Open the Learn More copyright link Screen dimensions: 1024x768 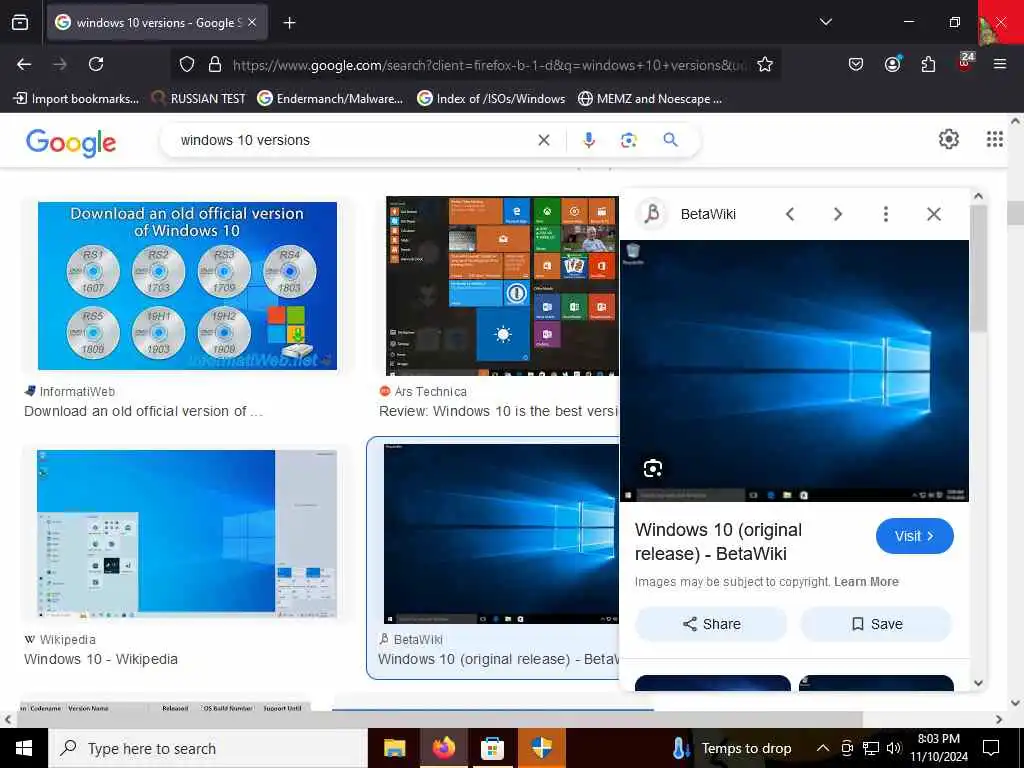[866, 582]
